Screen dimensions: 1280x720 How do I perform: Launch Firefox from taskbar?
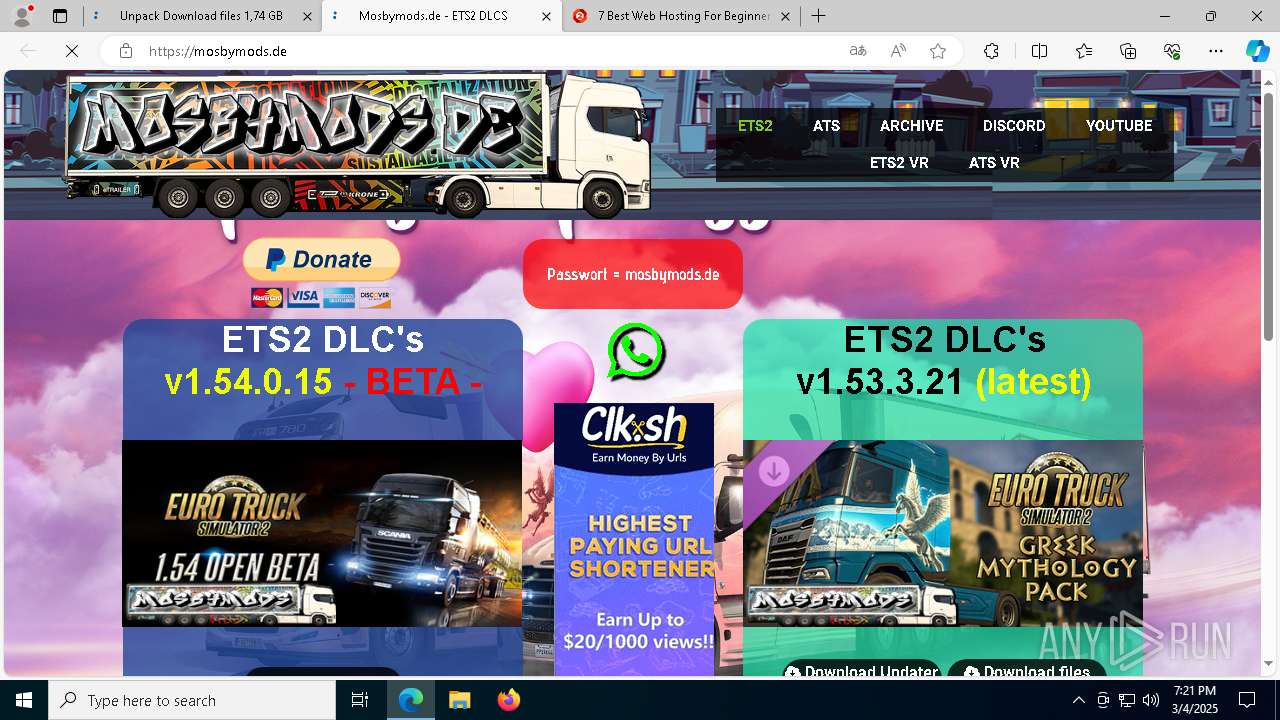(508, 700)
